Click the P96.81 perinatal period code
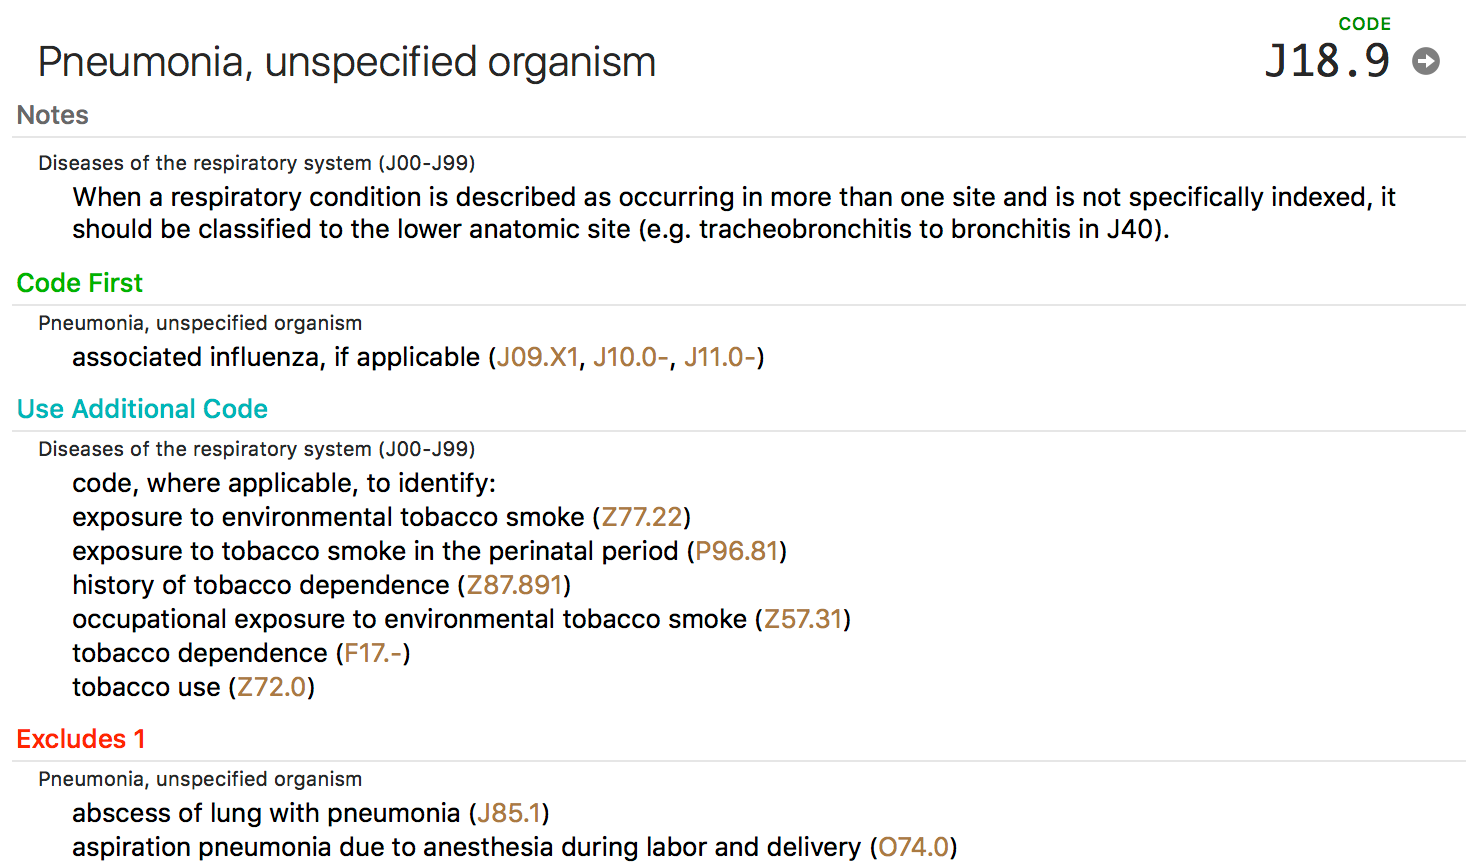1476x866 pixels. coord(737,551)
